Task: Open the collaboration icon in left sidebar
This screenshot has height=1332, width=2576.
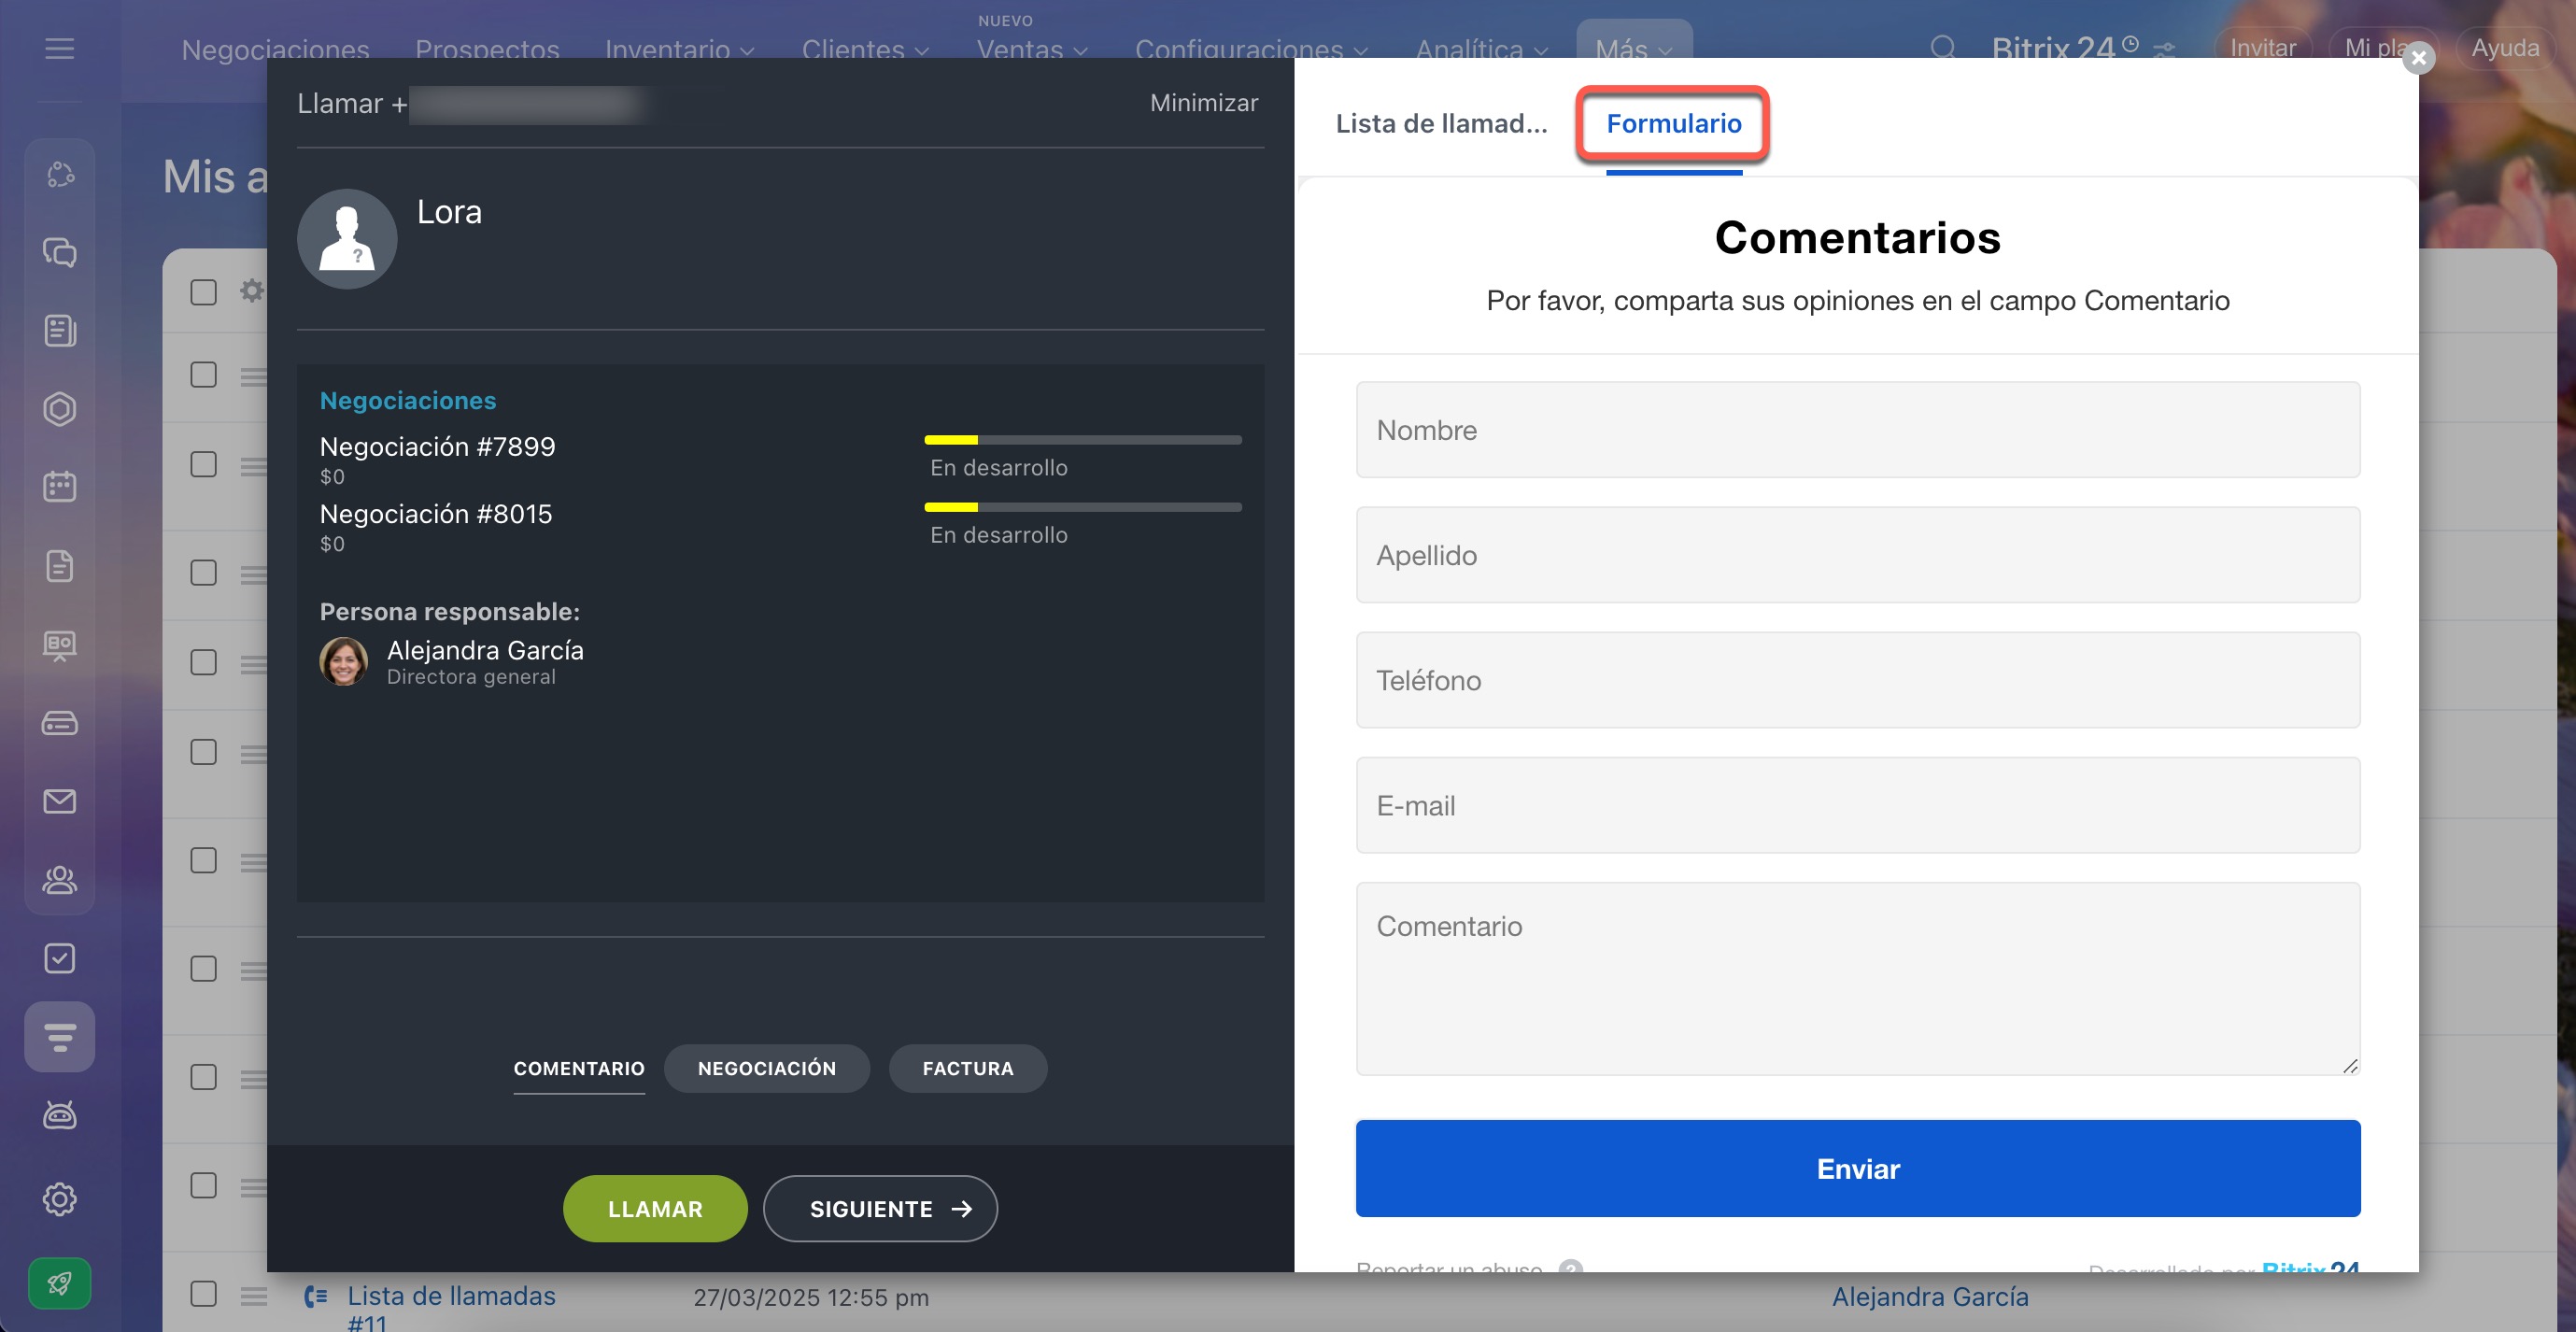Action: coord(60,174)
